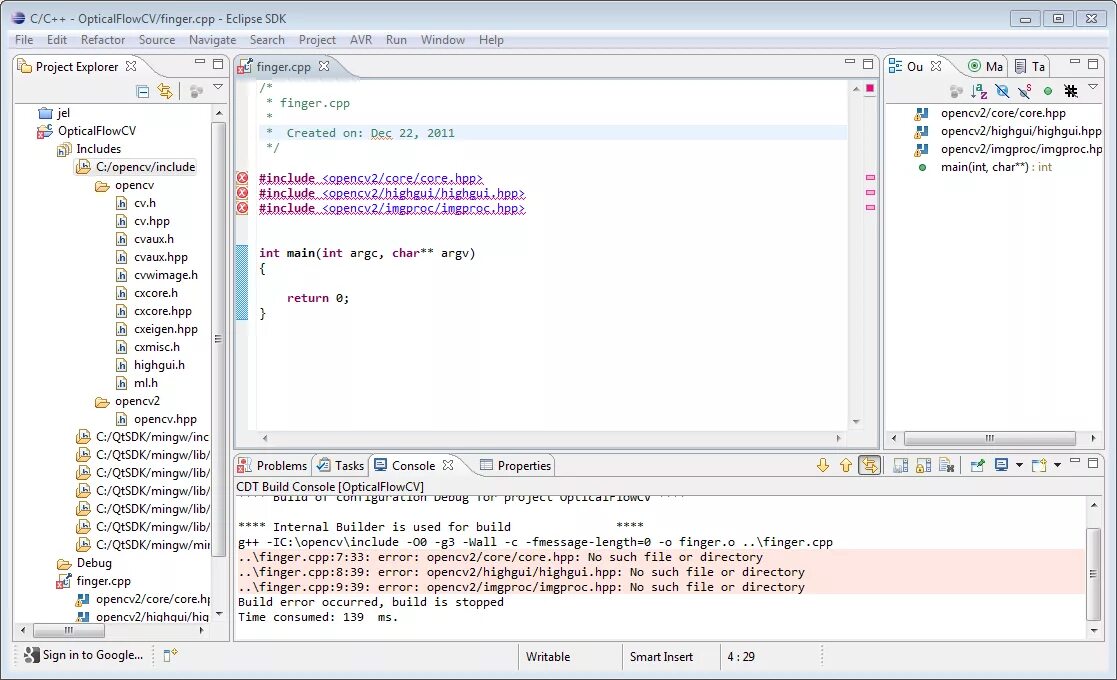
Task: Toggle Hide Static Members in Outline
Action: (x=1024, y=91)
